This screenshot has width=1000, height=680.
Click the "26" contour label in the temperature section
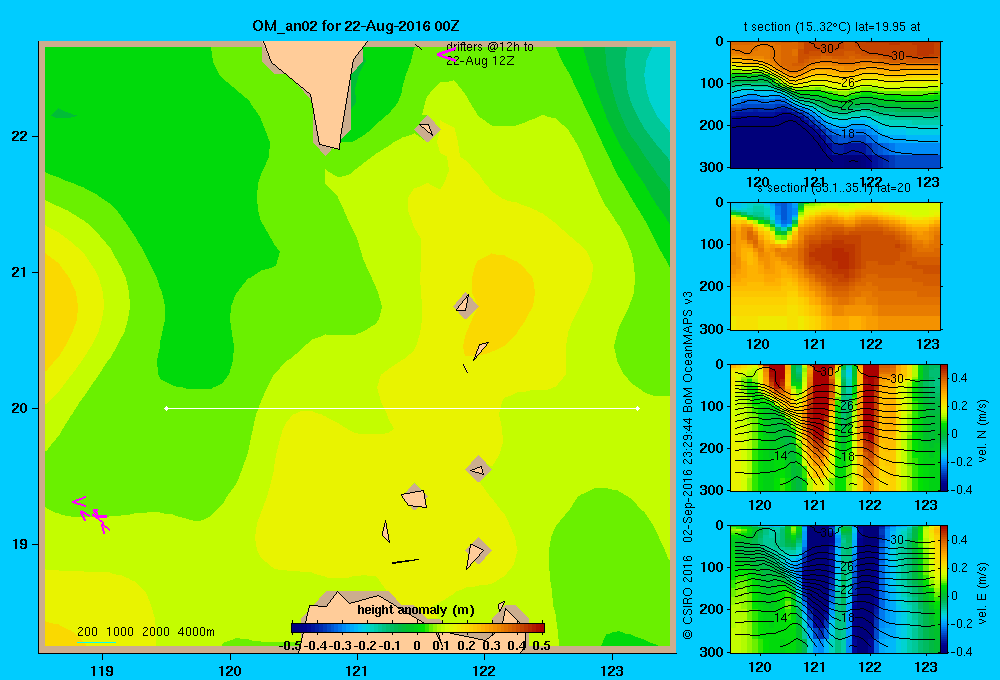[847, 83]
